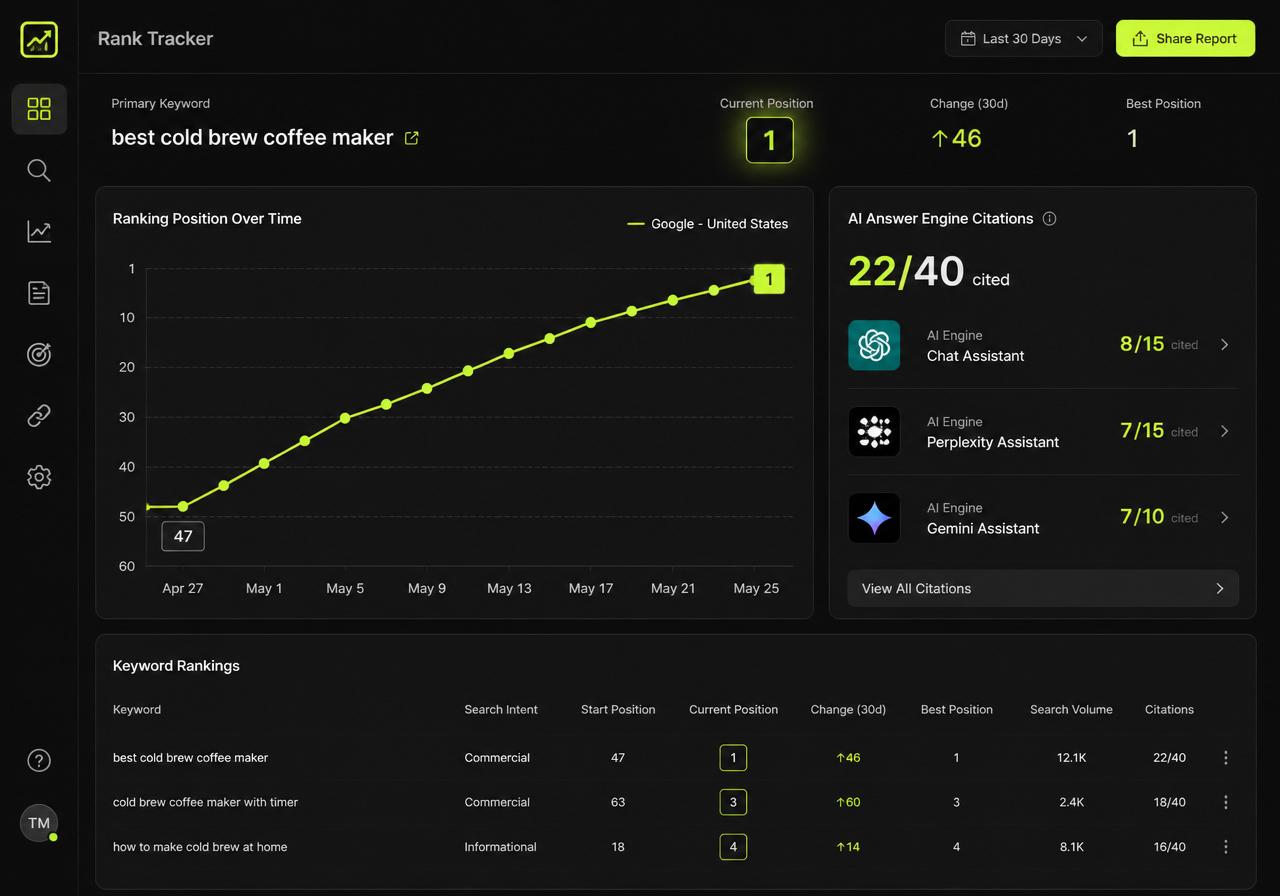Sort by the Citations column header
The width and height of the screenshot is (1280, 896).
click(1169, 709)
